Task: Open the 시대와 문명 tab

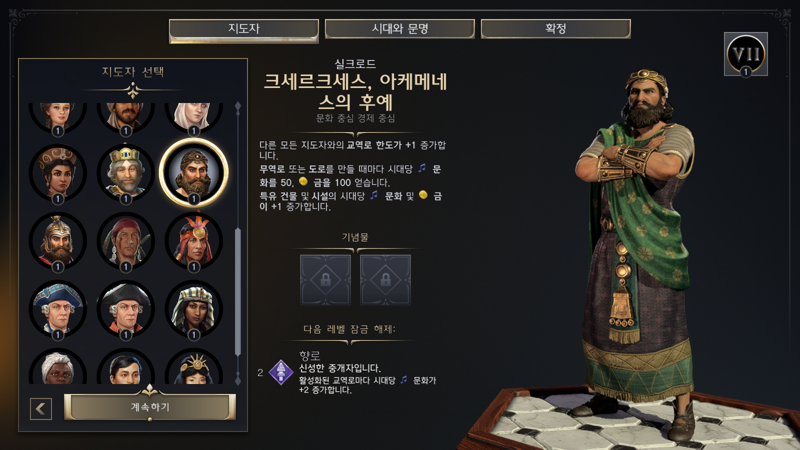Action: coord(399,29)
